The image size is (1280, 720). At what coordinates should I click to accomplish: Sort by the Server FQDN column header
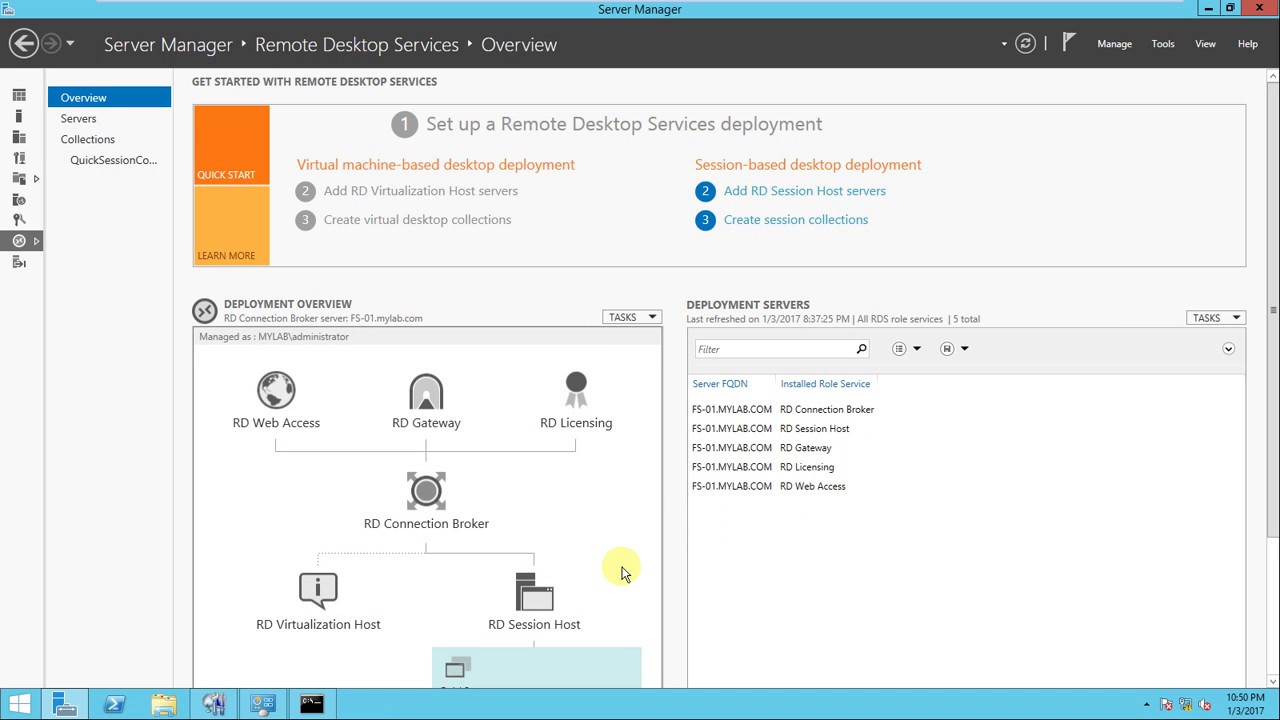coord(720,384)
